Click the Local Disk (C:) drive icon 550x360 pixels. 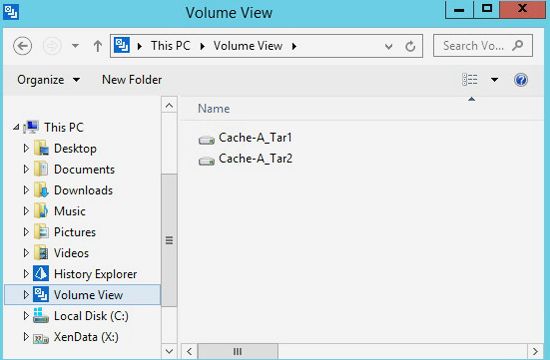pos(41,315)
